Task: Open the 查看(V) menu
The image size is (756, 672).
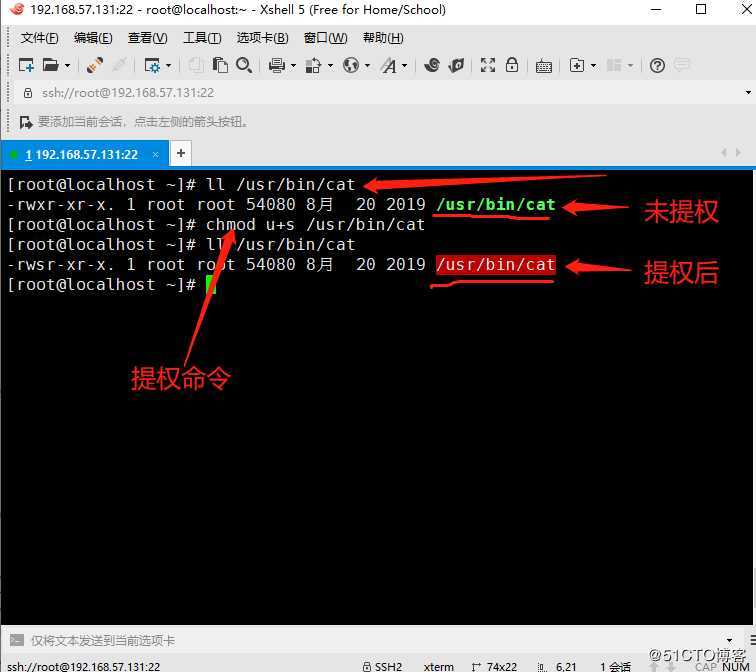Action: [x=148, y=38]
